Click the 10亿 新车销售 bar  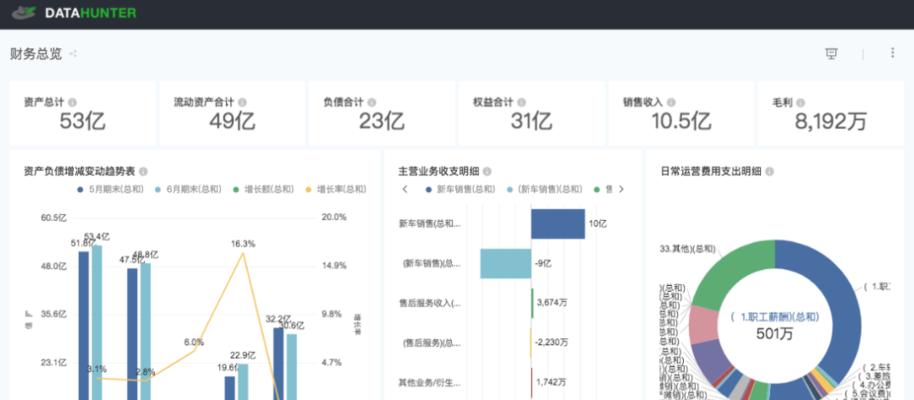558,224
